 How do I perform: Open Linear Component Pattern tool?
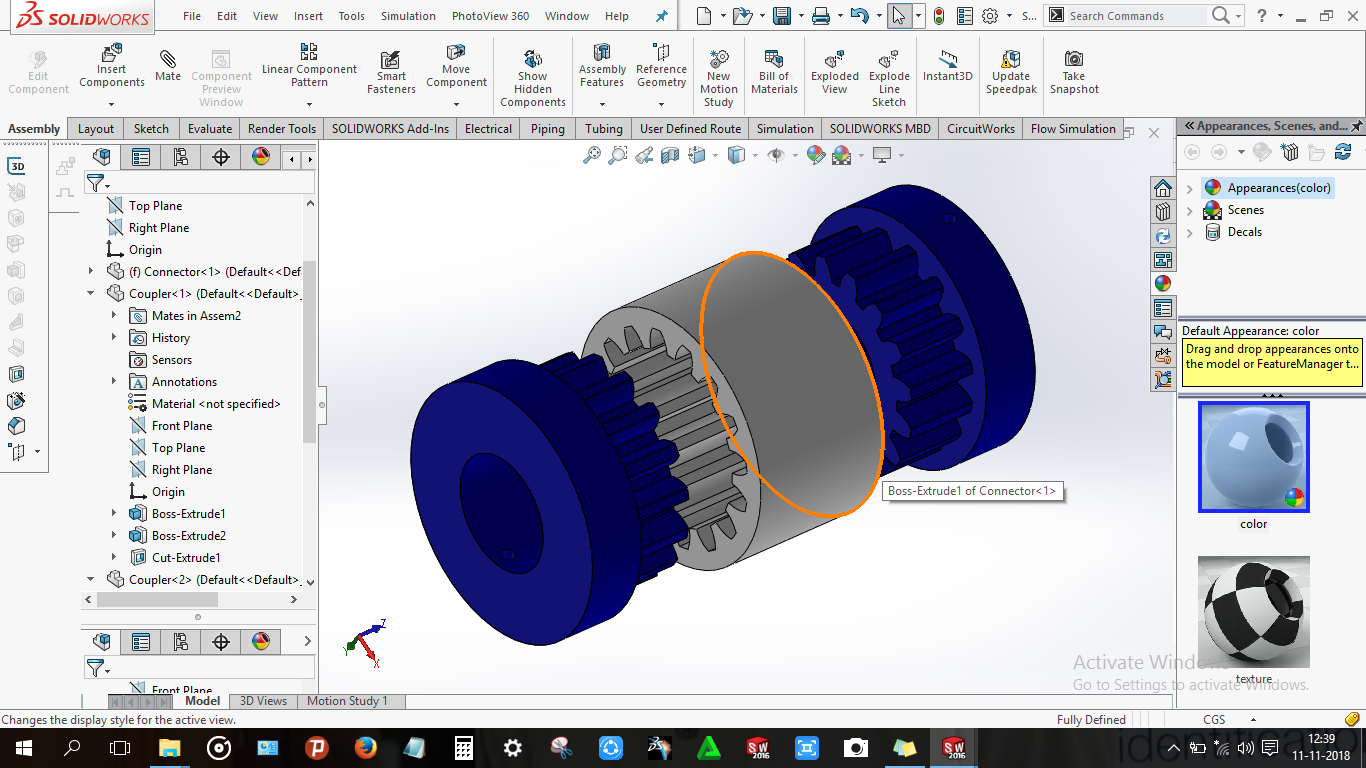[309, 66]
